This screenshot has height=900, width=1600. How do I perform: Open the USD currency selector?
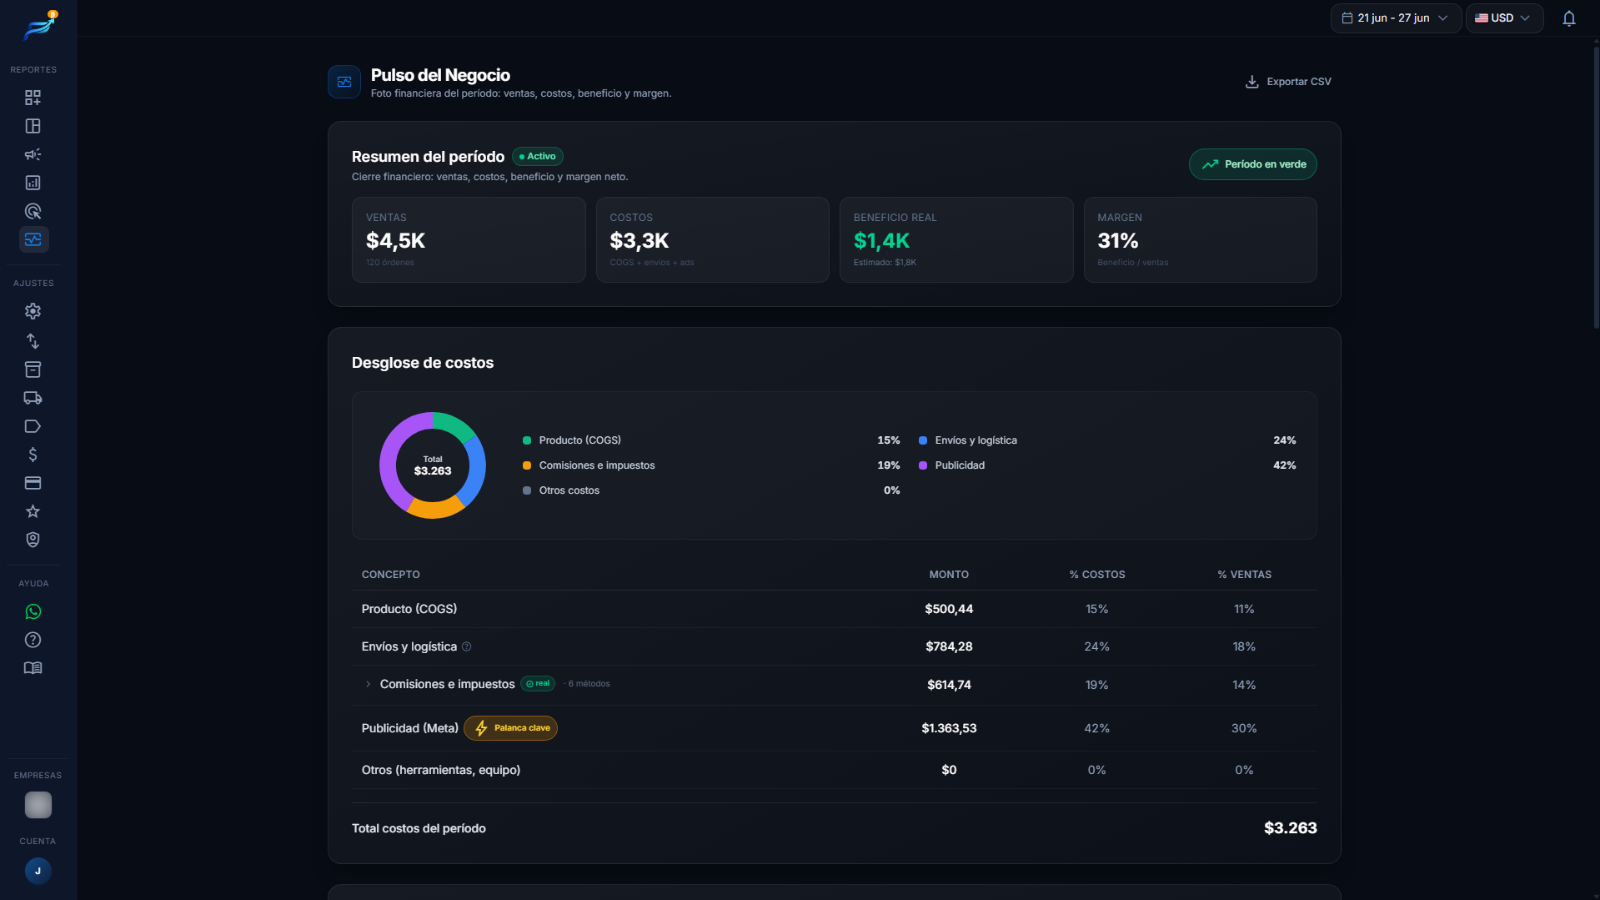(x=1504, y=18)
